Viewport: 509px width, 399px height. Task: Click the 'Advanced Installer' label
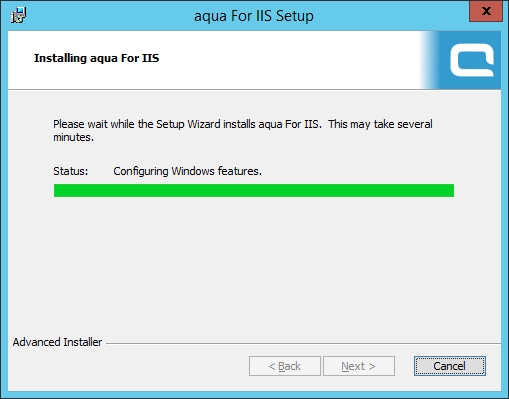[57, 342]
